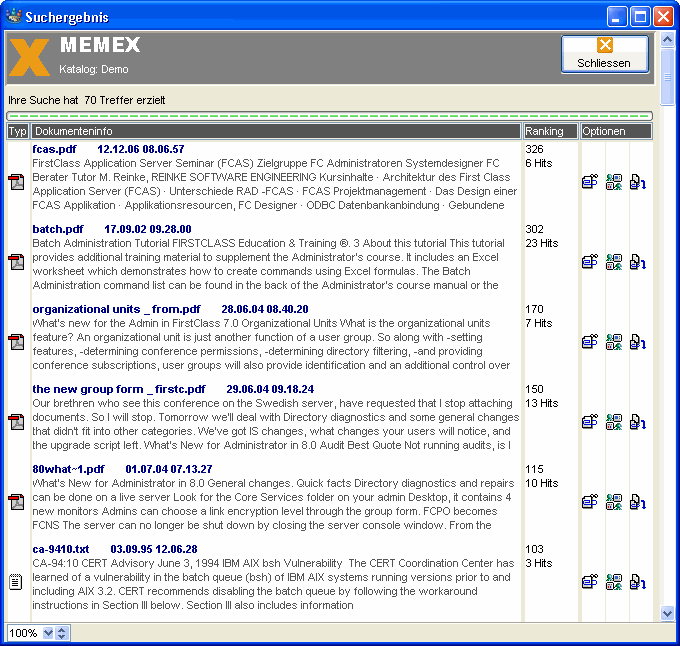This screenshot has width=680, height=646.
Task: Click the document-with-arrow icon for batch.pdf
Action: tap(638, 262)
